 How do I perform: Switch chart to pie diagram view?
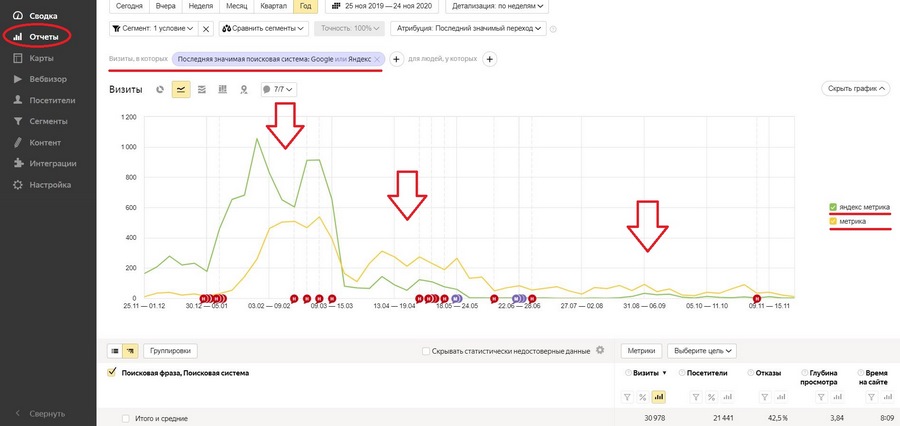(160, 90)
